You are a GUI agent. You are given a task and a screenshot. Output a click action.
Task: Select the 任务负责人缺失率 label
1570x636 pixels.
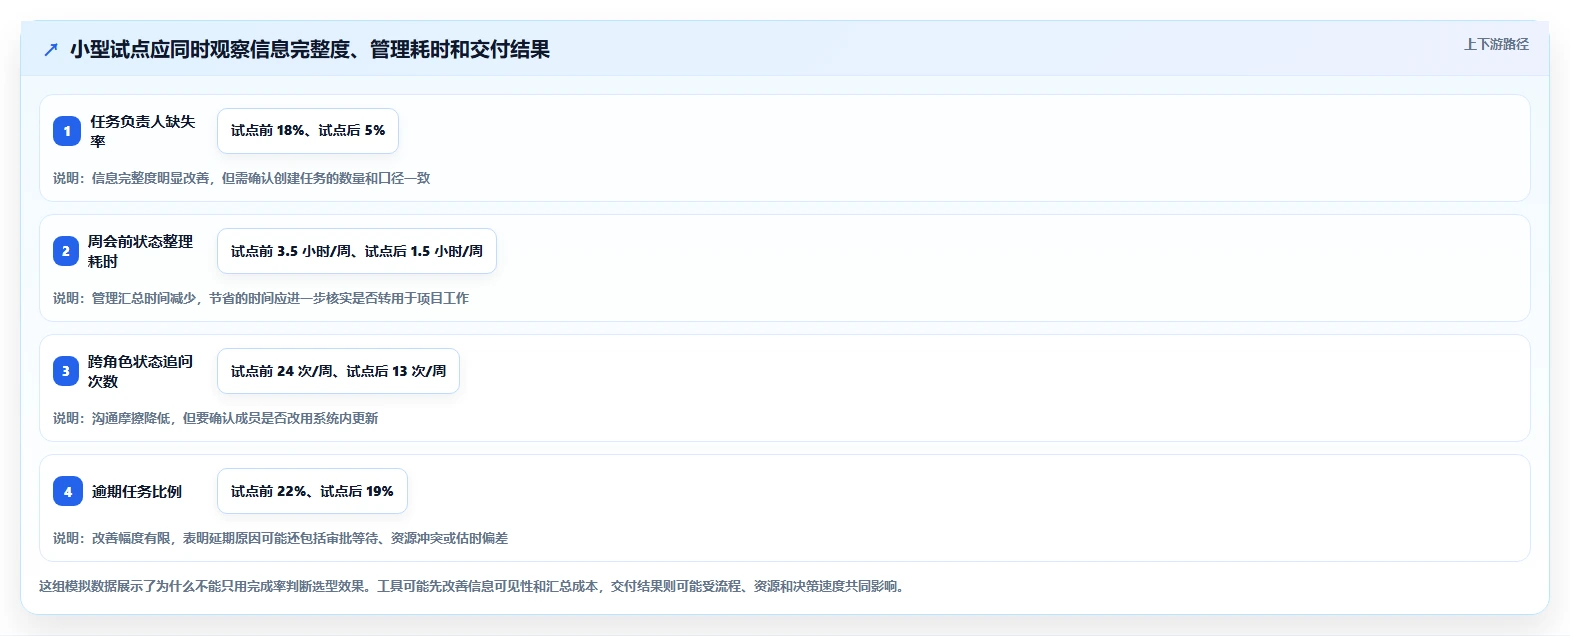(143, 131)
